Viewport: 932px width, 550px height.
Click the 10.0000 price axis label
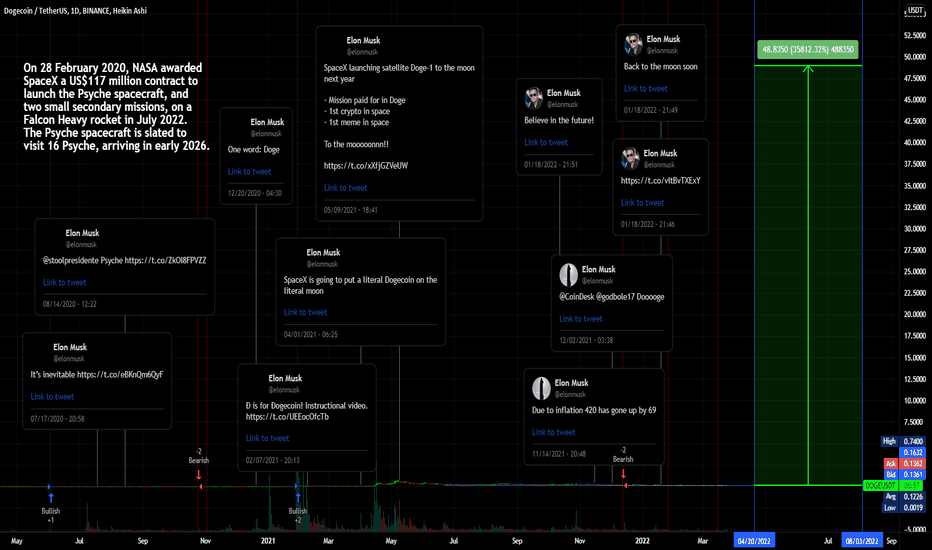915,400
